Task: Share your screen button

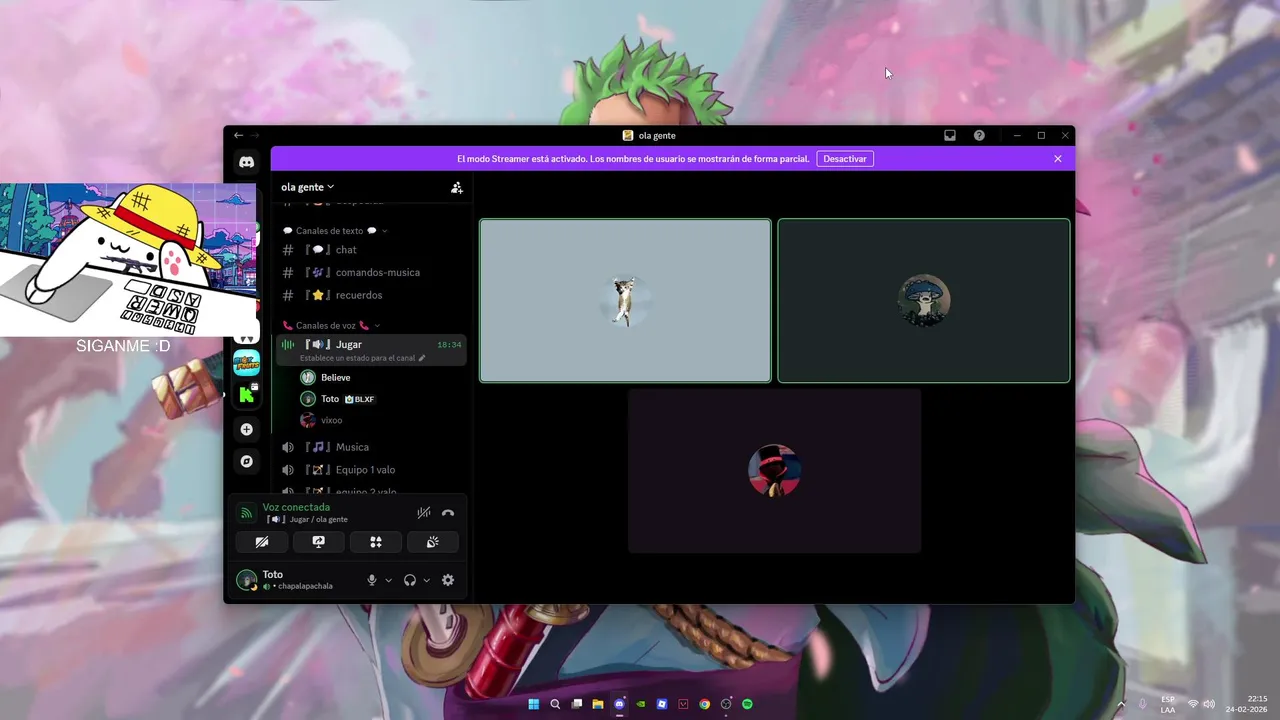Action: click(x=319, y=542)
